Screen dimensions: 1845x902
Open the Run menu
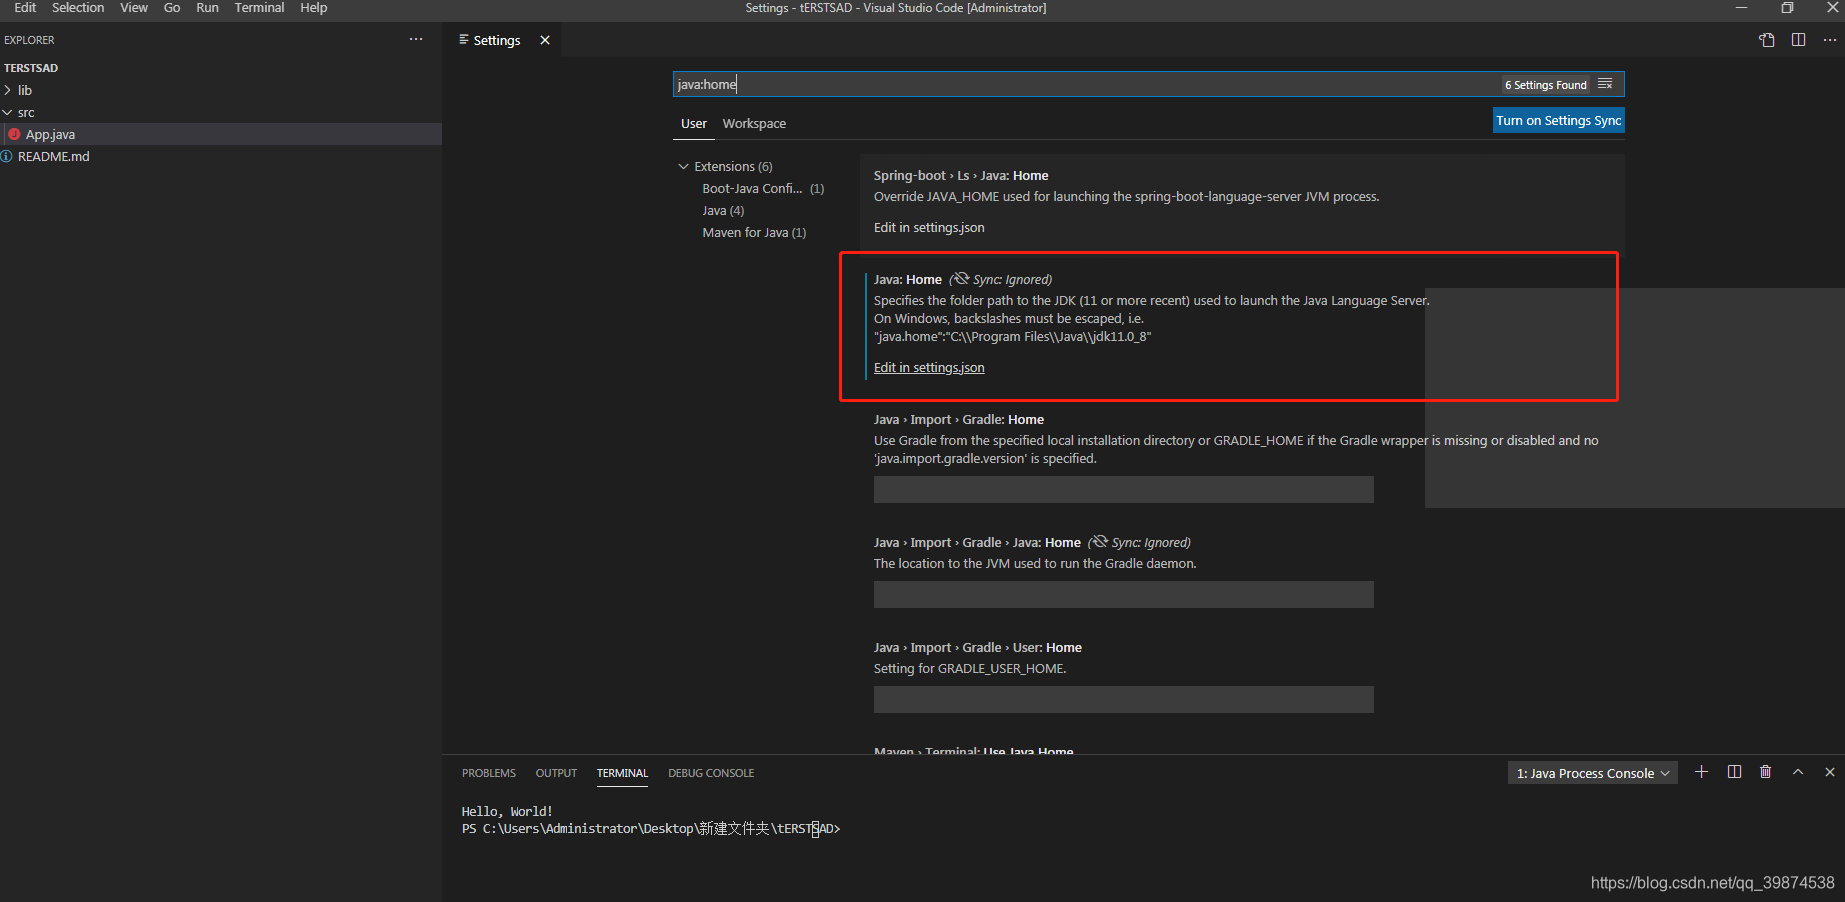207,8
